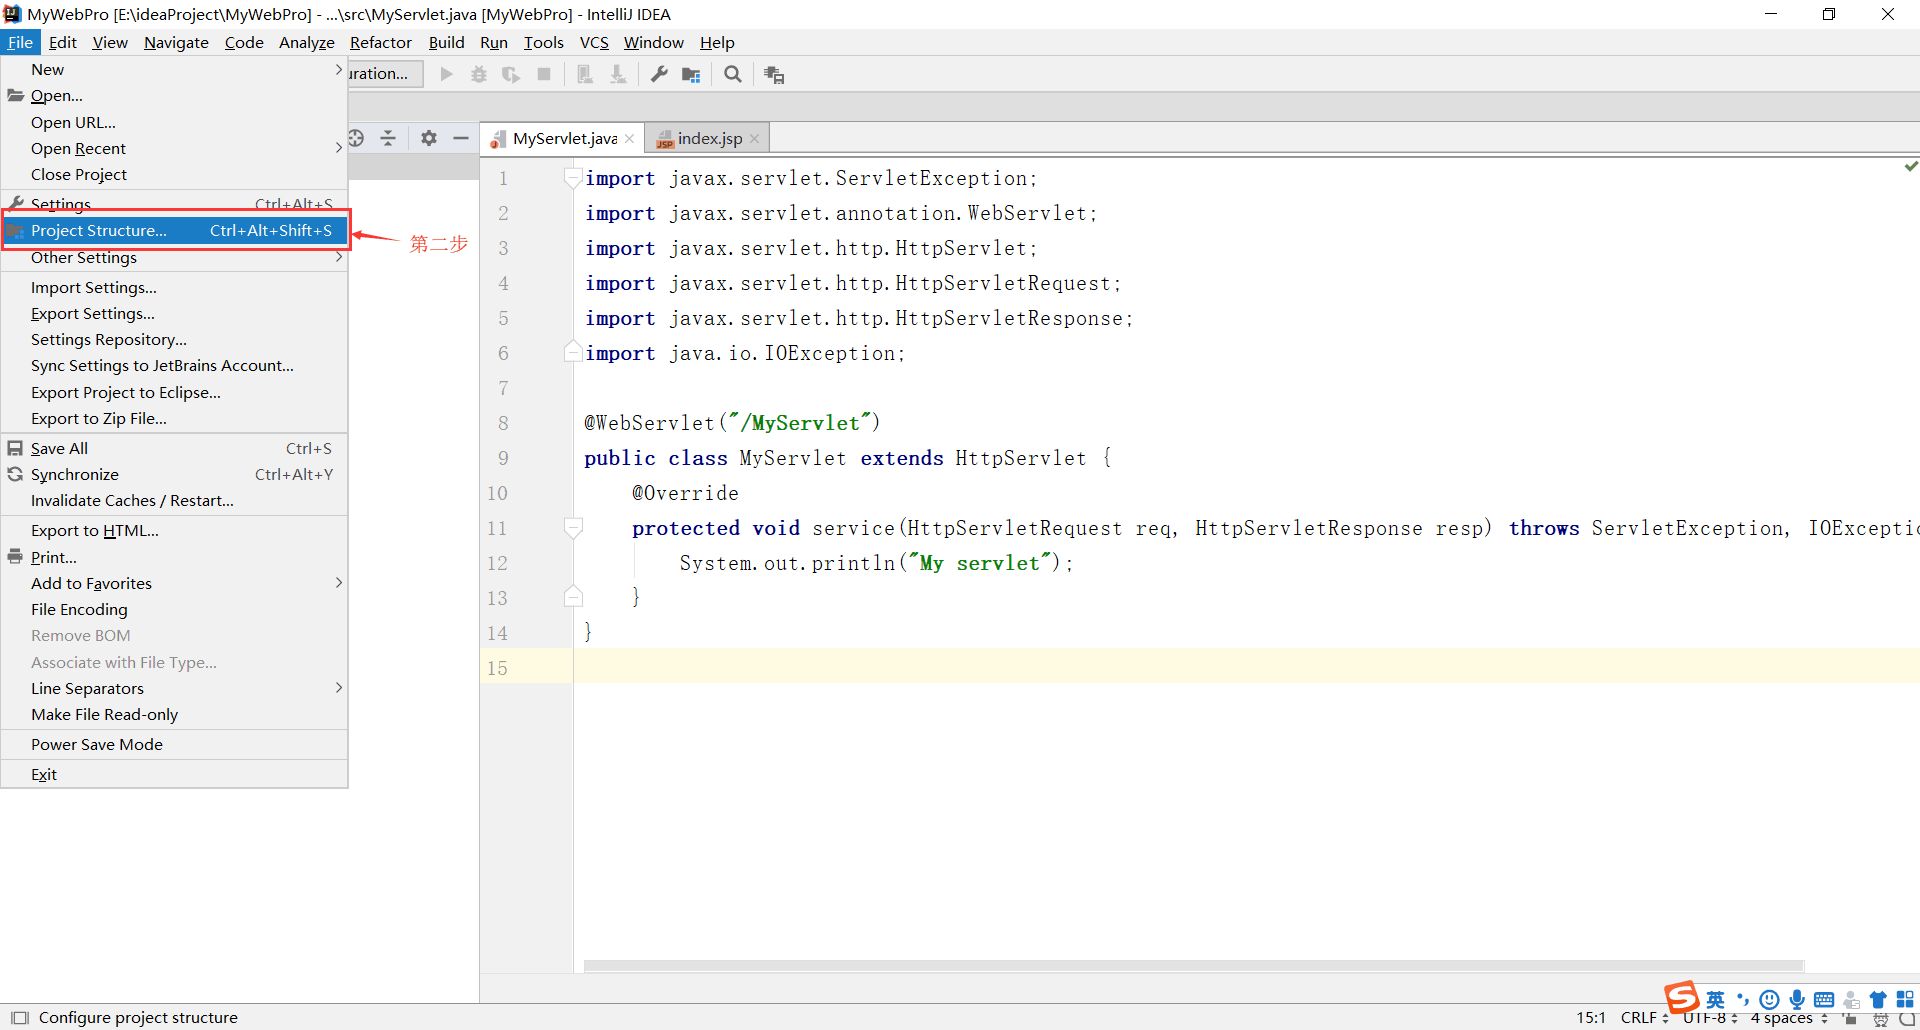Open the Build menu

pos(446,42)
